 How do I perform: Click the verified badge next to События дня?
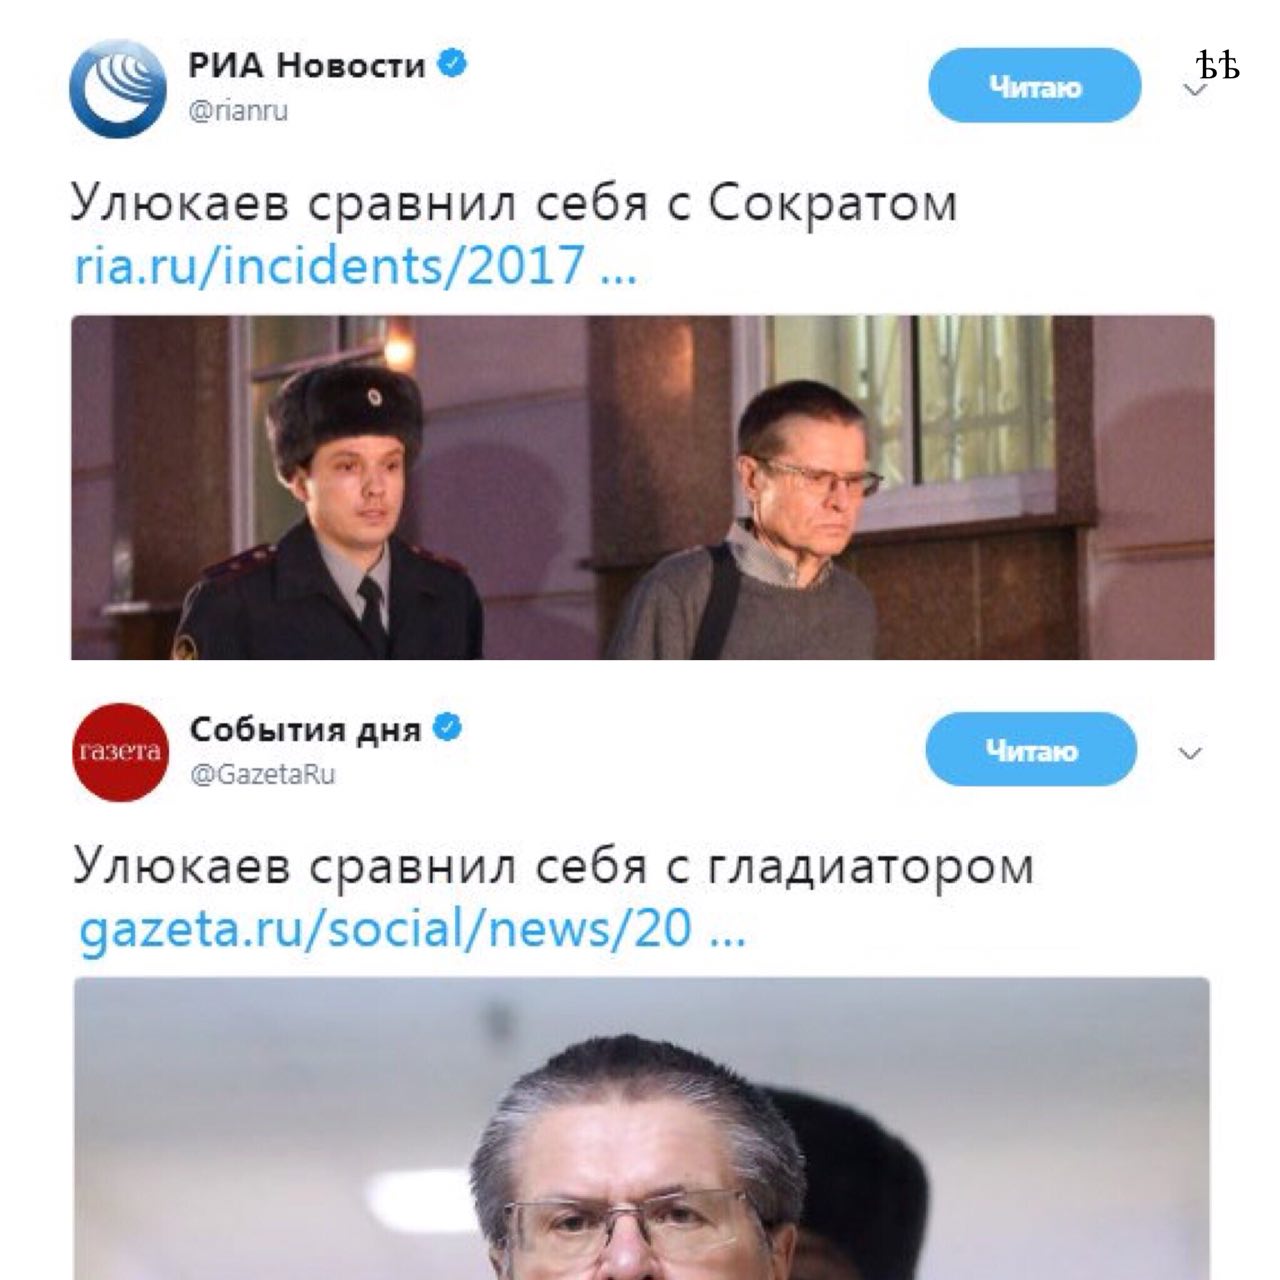447,728
